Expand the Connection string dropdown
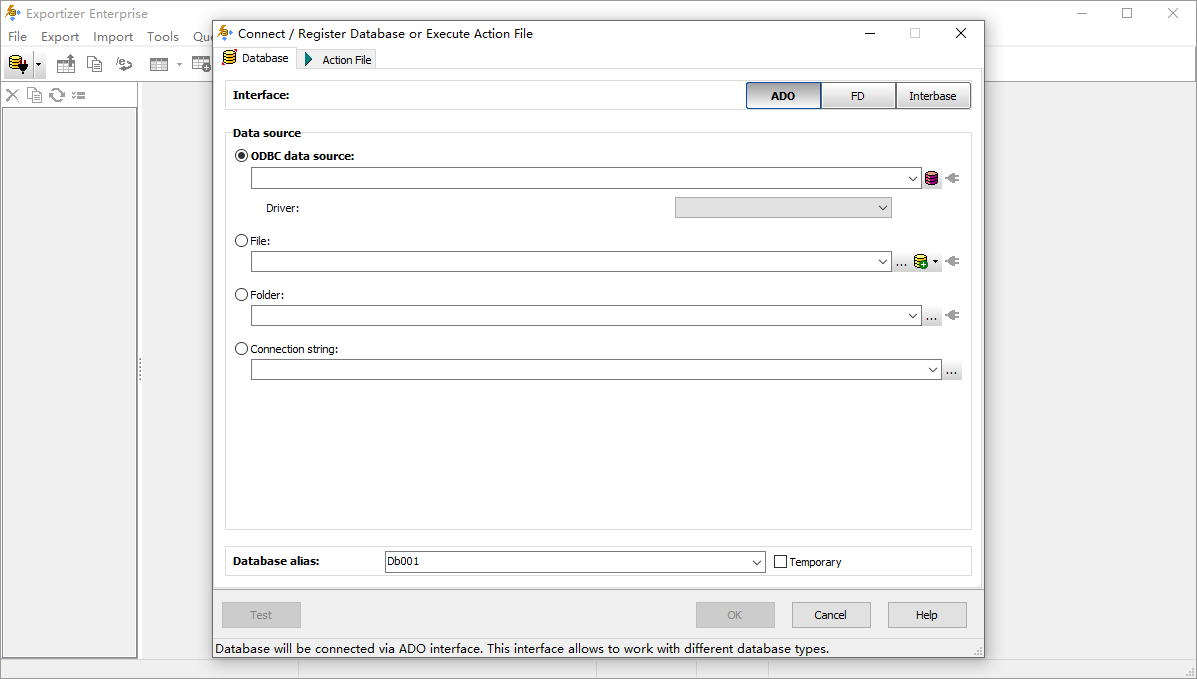This screenshot has width=1197, height=679. [932, 370]
